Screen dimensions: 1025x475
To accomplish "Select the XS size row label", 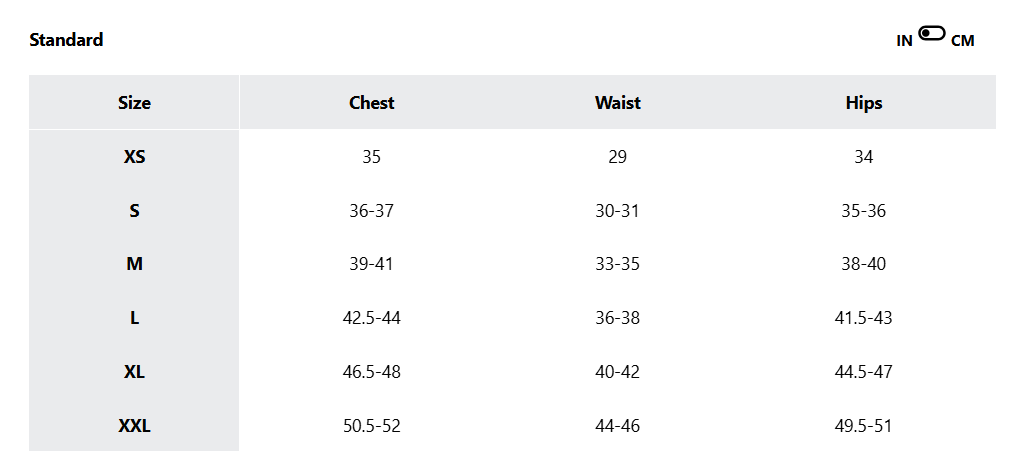I will click(x=134, y=157).
